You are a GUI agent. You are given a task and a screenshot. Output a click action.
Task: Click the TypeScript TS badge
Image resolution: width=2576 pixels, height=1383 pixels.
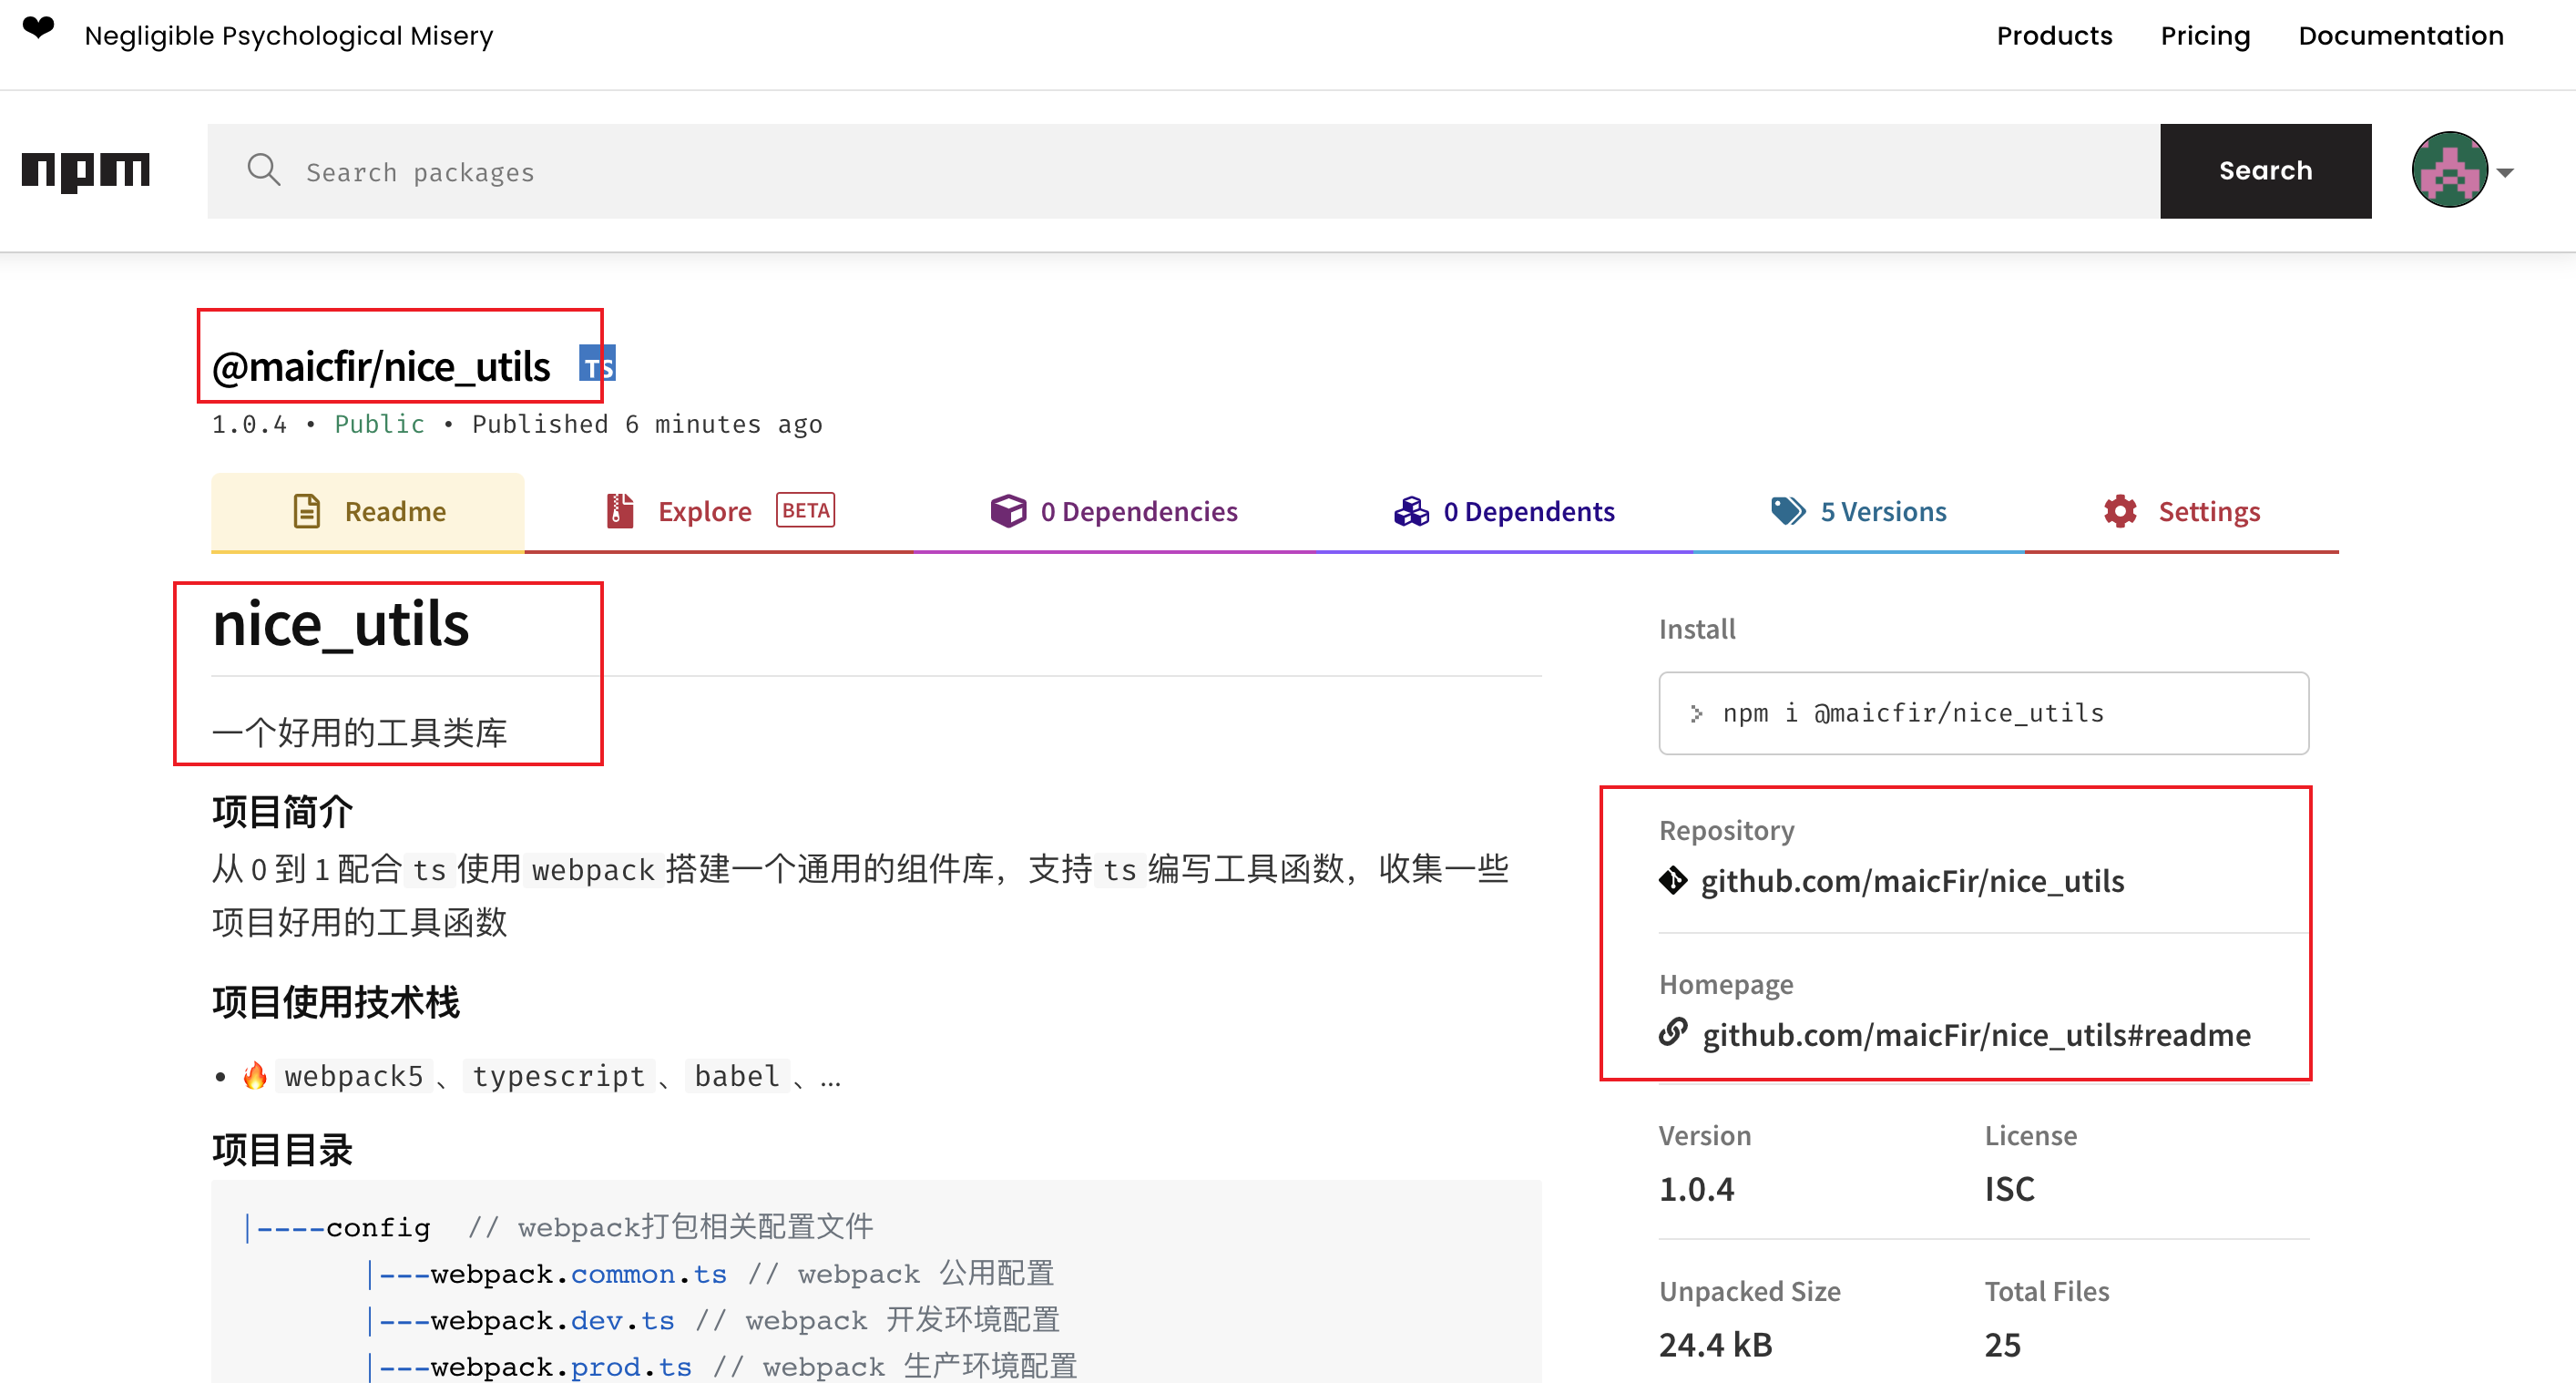[x=597, y=363]
